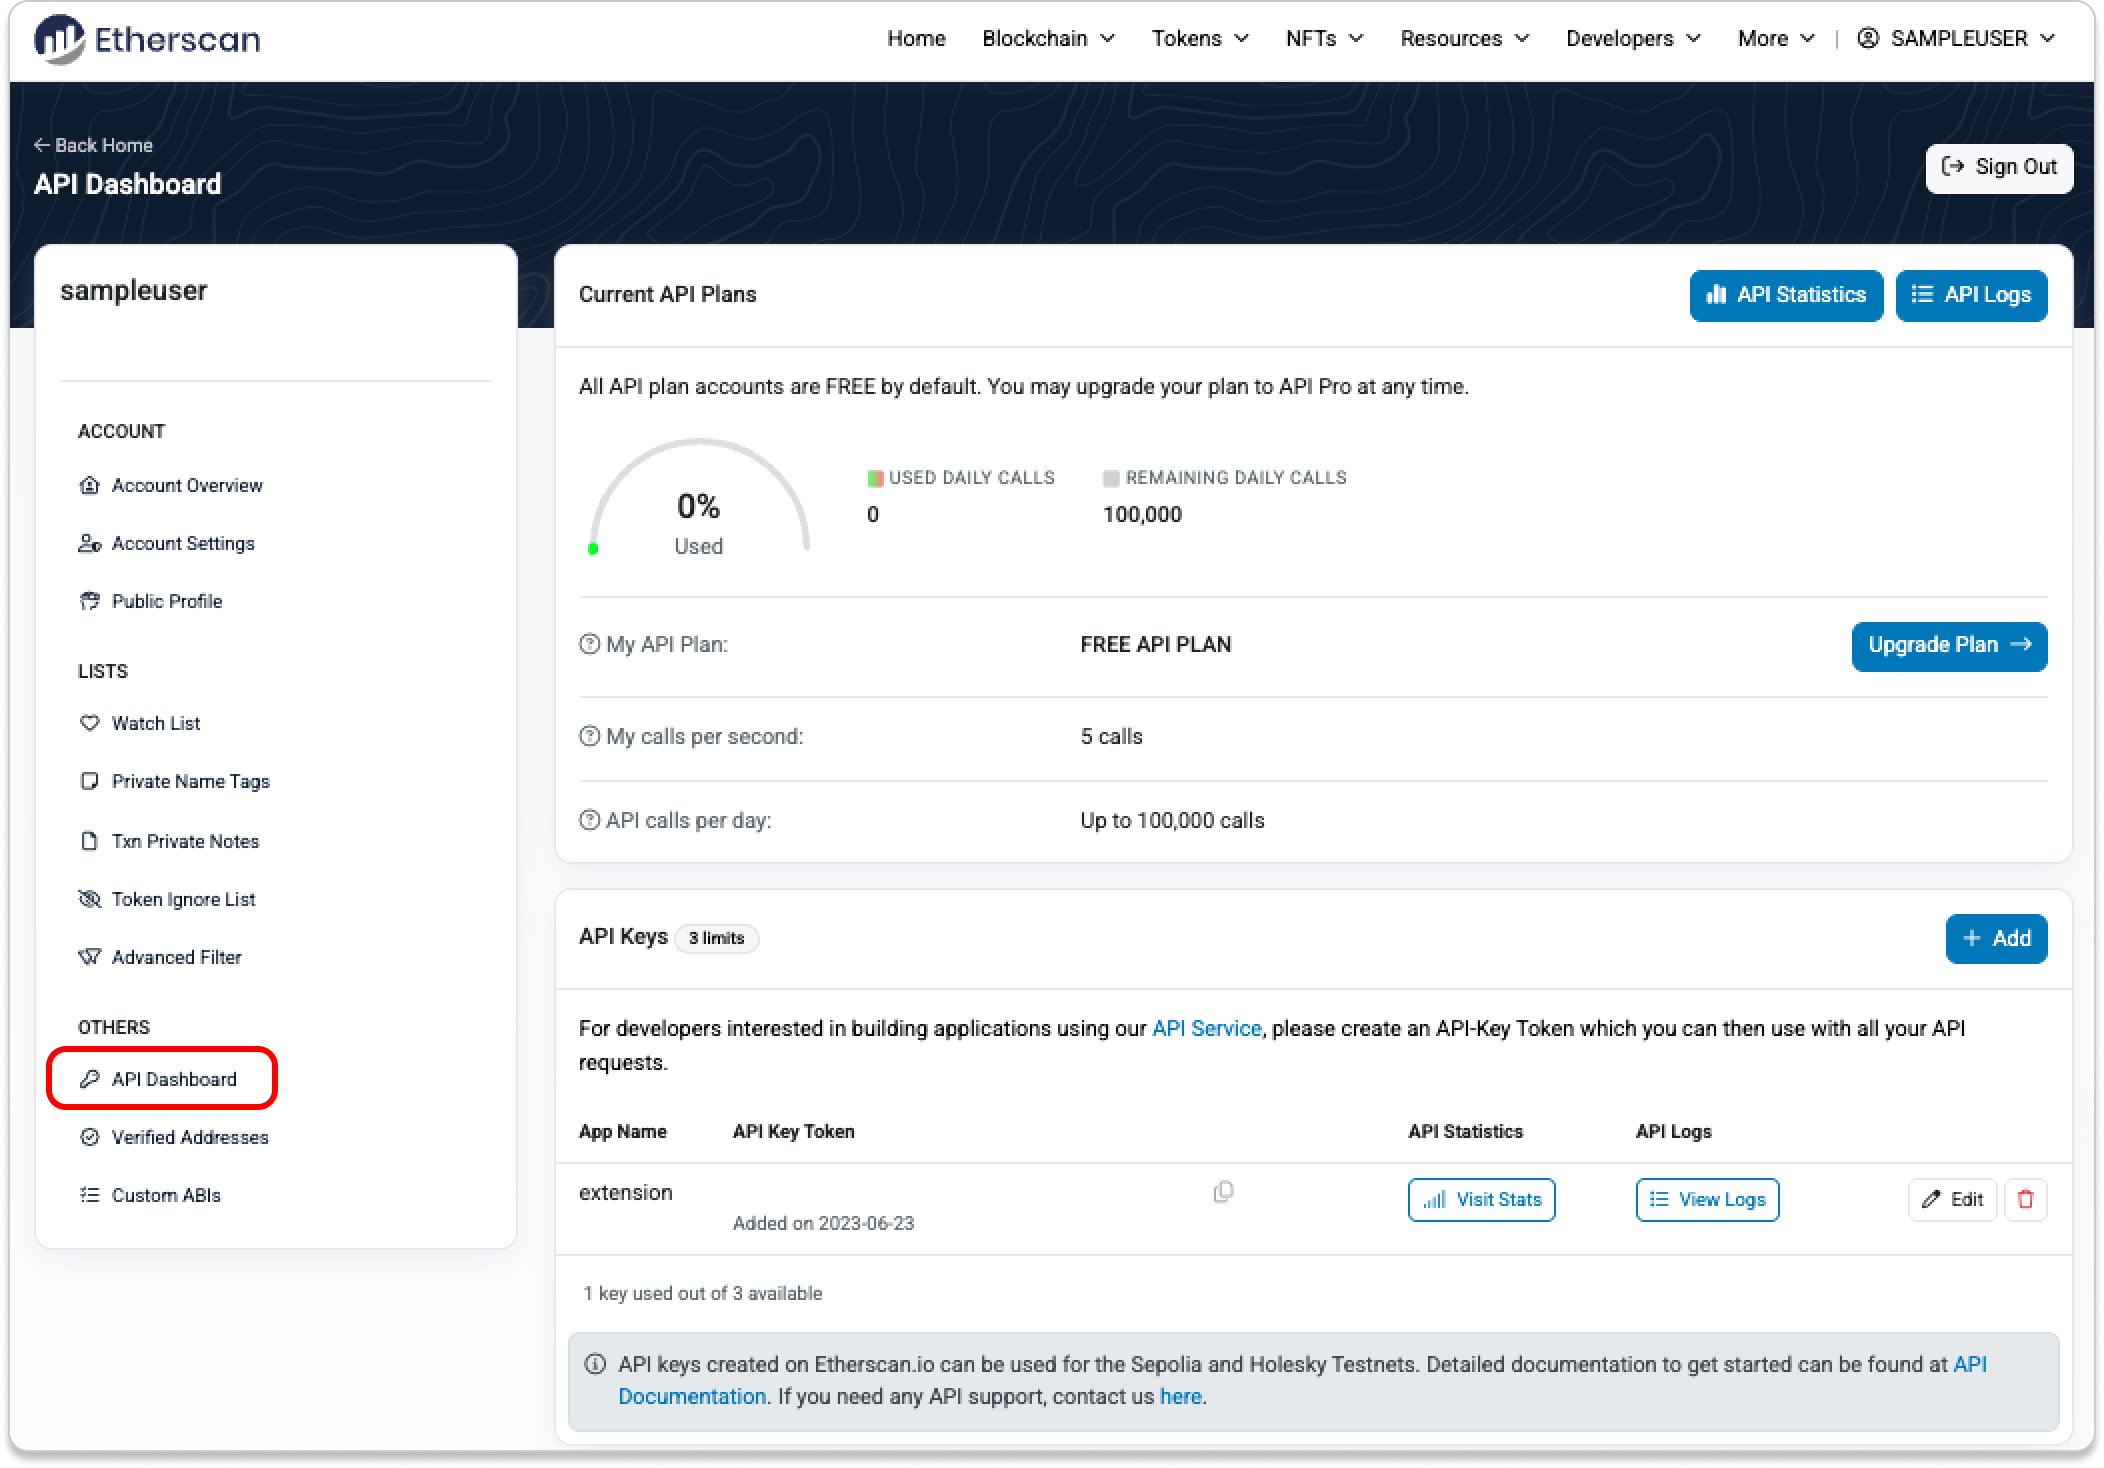This screenshot has height=1468, width=2104.
Task: Click the Upgrade Plan button
Action: [x=1948, y=646]
